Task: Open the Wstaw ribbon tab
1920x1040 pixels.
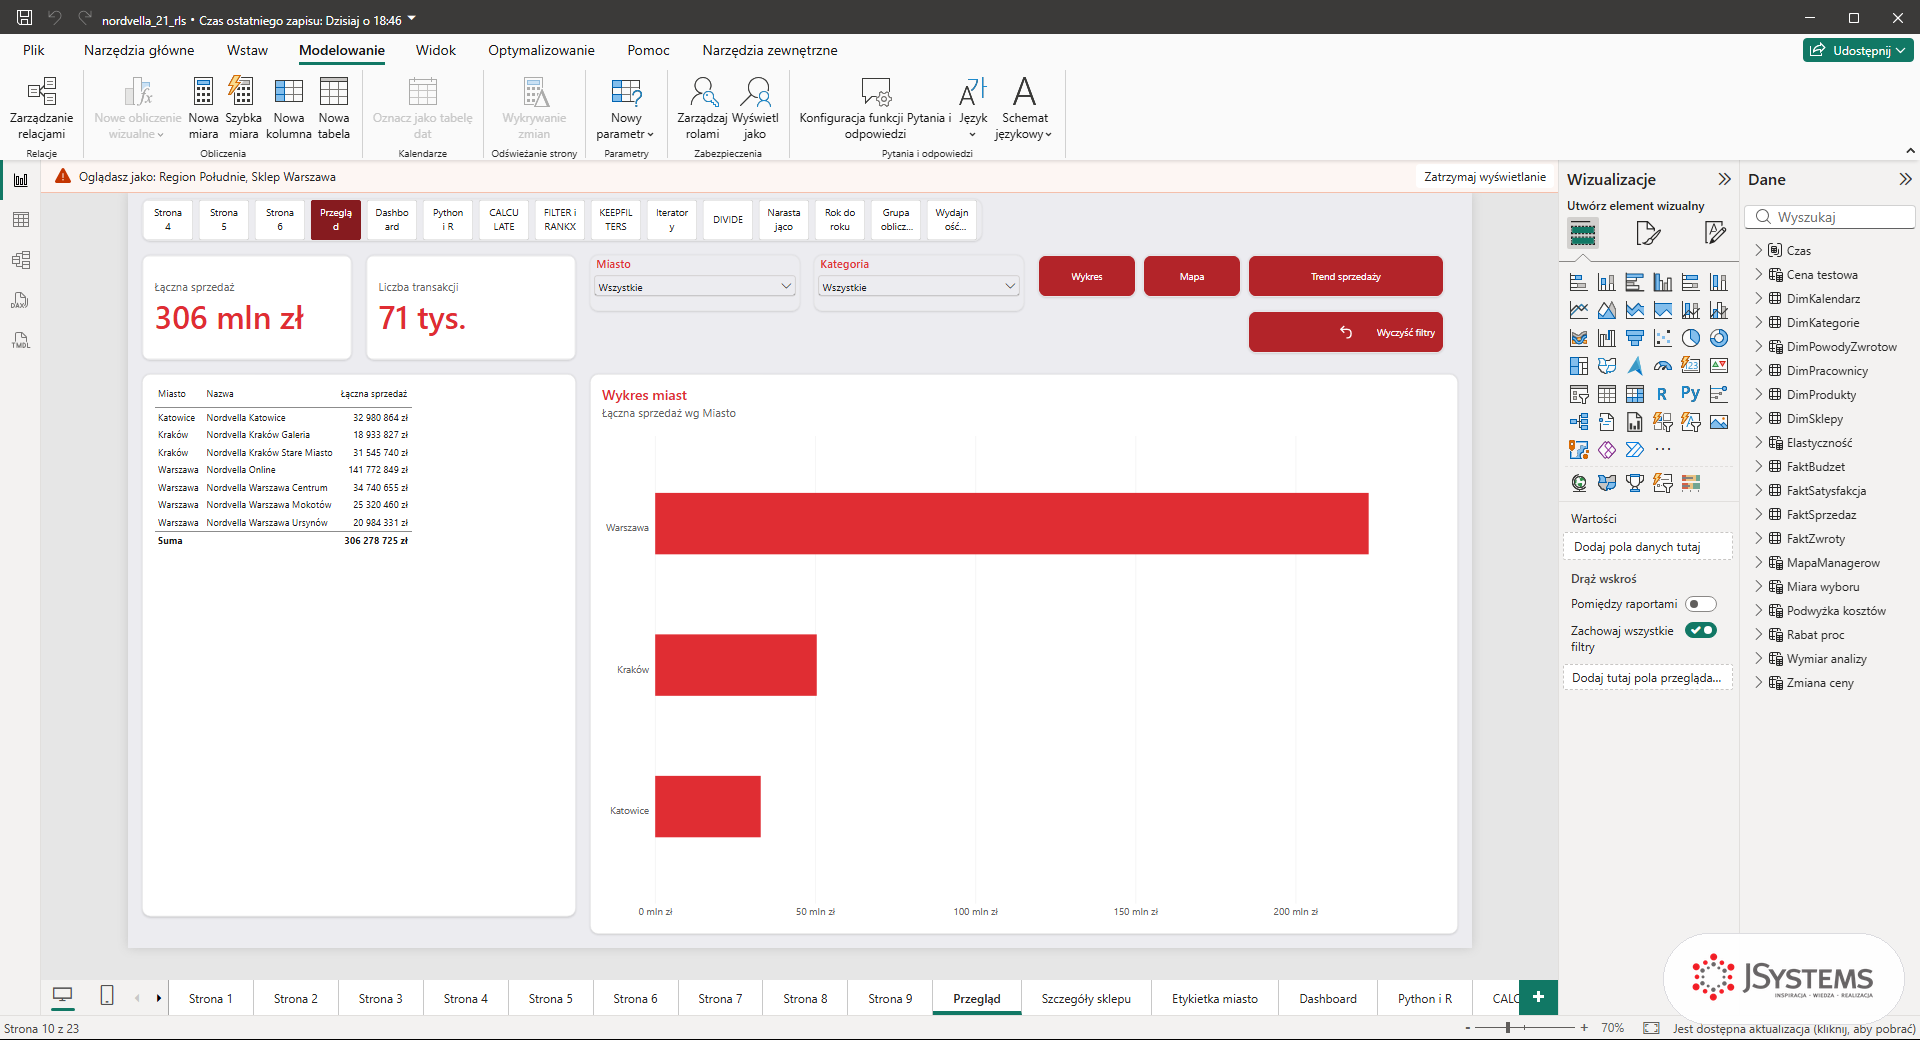Action: pyautogui.click(x=247, y=50)
